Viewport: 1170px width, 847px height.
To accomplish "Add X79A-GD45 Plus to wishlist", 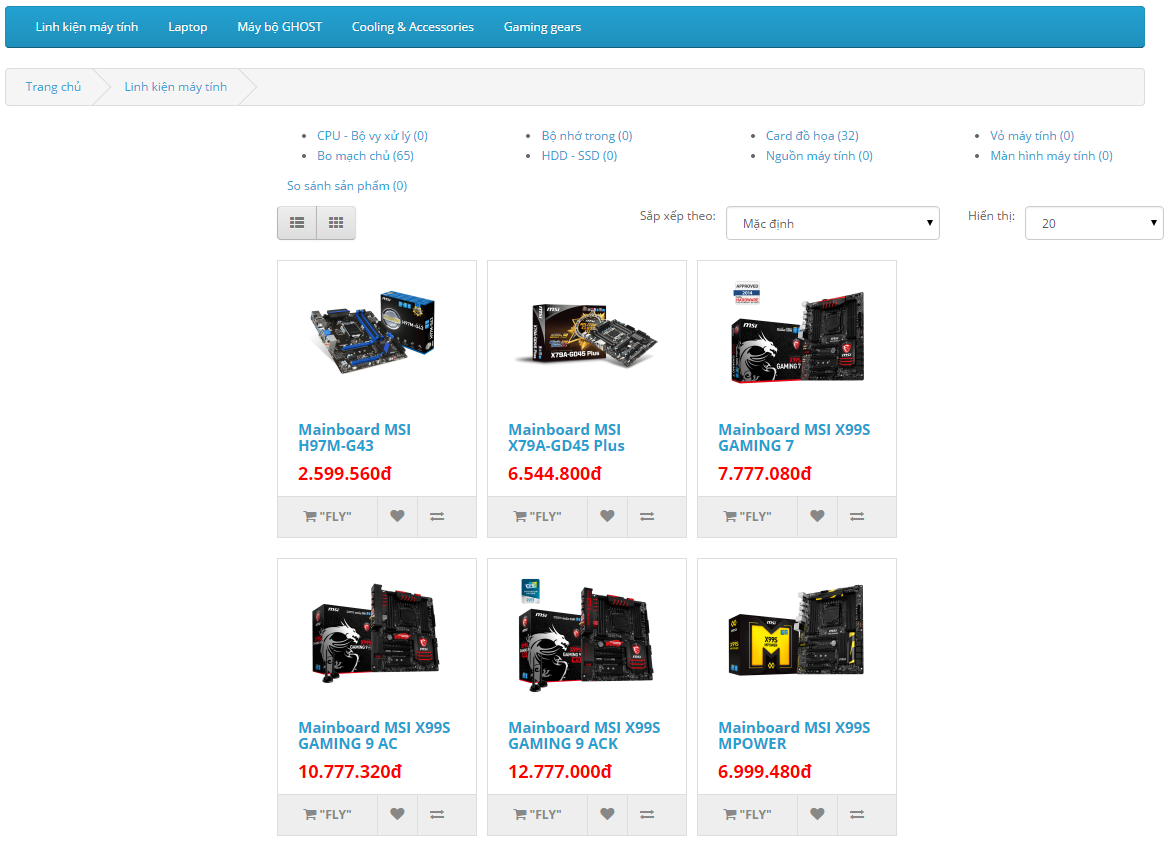I will tap(607, 516).
